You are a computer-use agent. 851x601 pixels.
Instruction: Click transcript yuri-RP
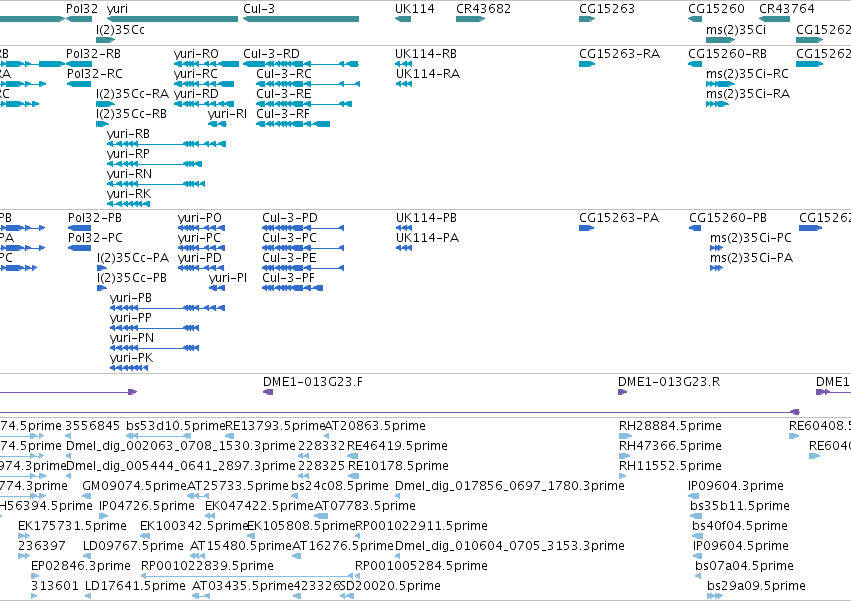128,154
